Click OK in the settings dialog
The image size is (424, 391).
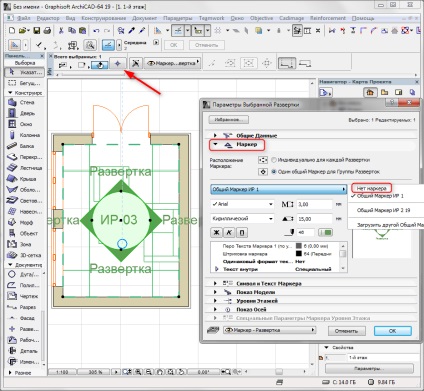(x=393, y=331)
